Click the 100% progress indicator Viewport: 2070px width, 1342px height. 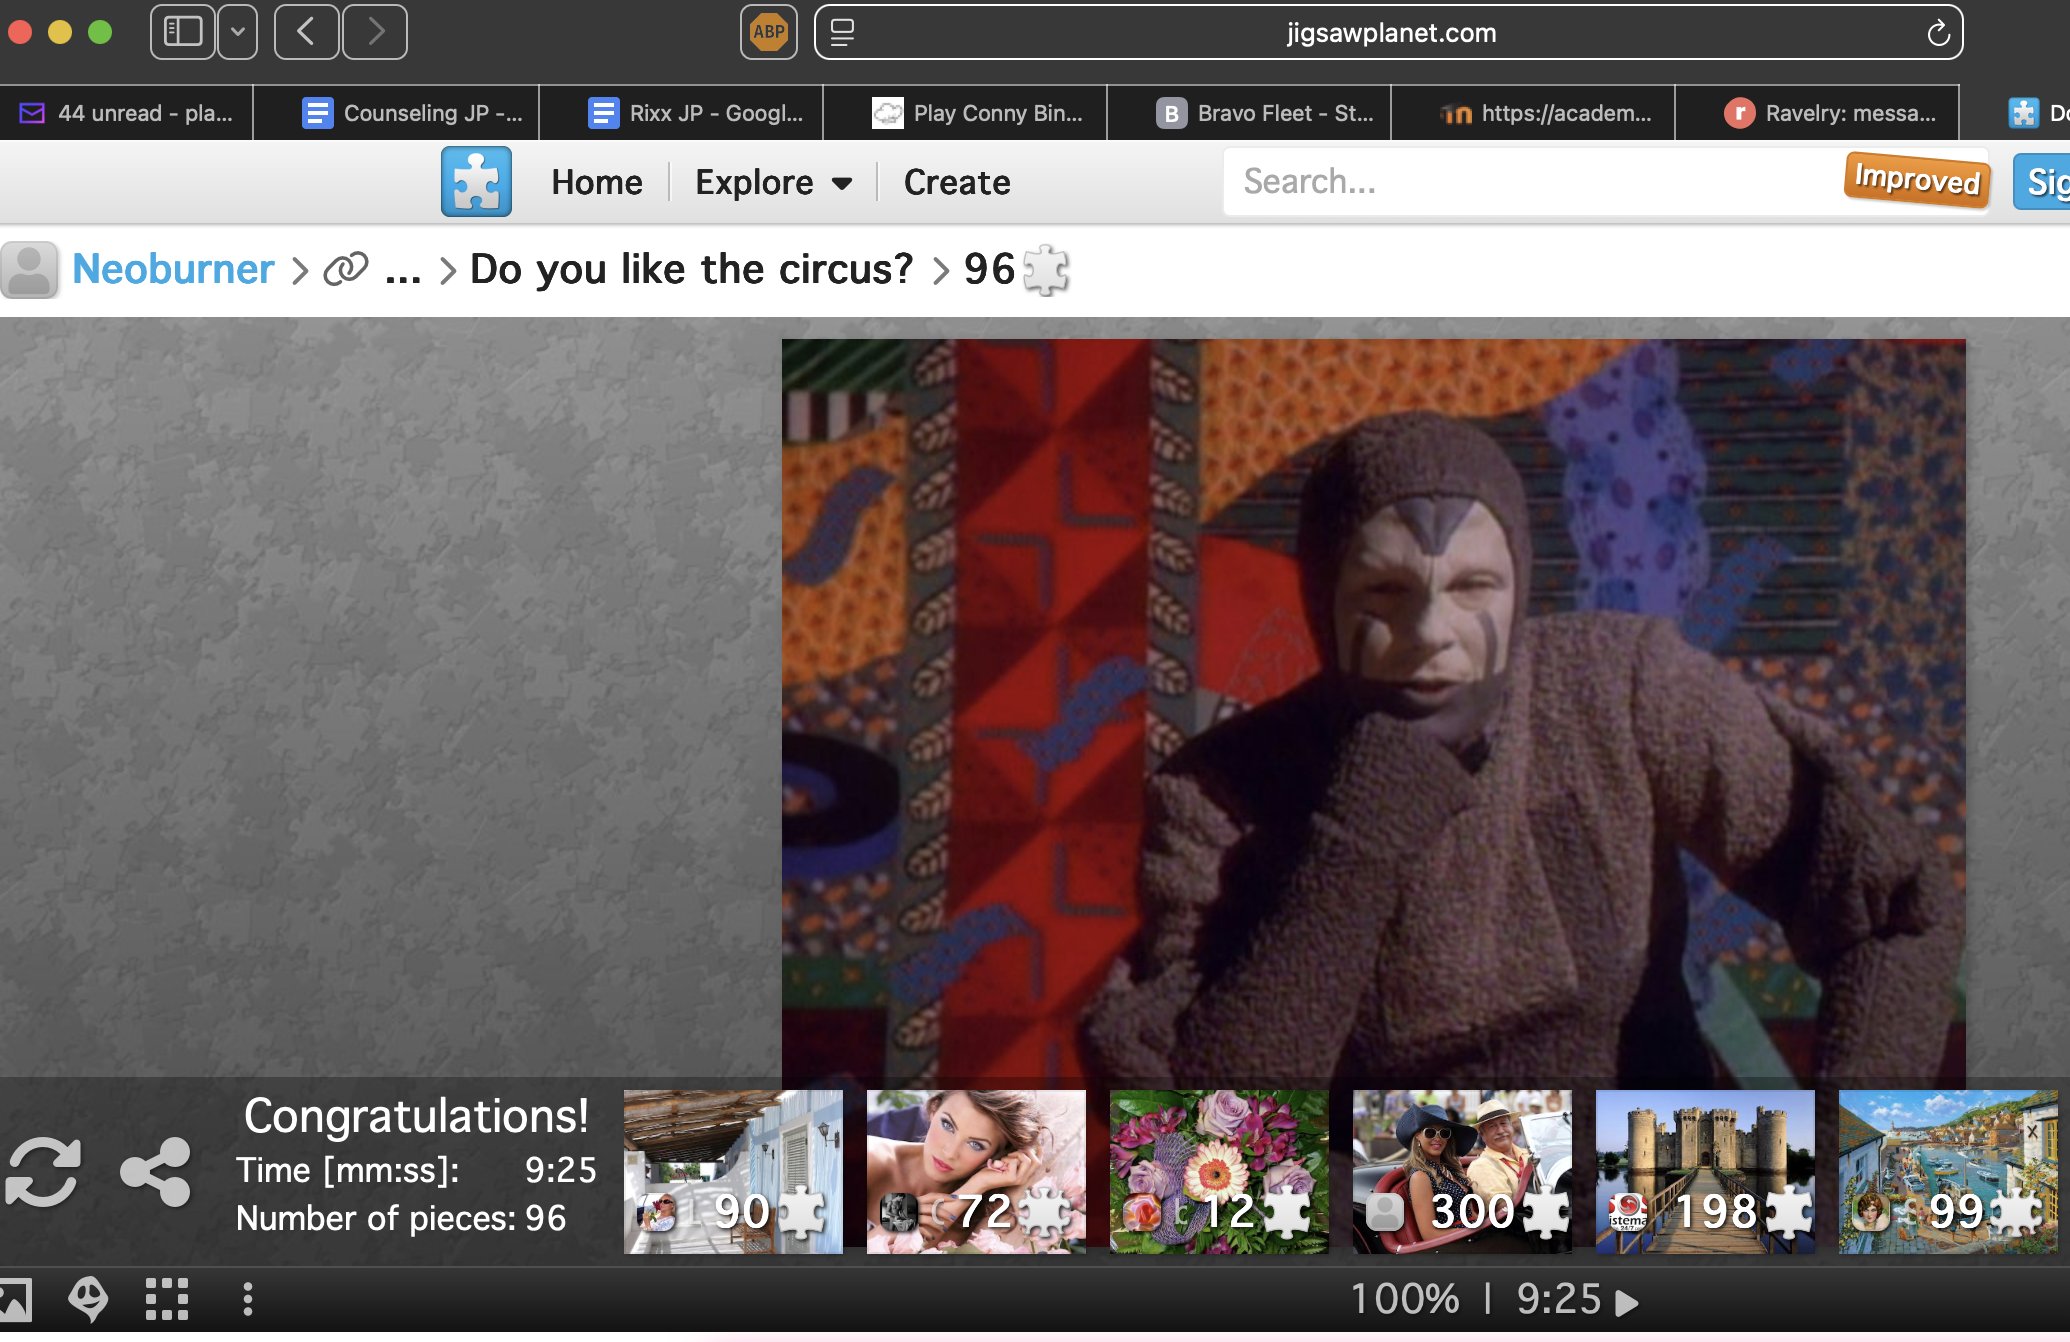click(x=1405, y=1299)
